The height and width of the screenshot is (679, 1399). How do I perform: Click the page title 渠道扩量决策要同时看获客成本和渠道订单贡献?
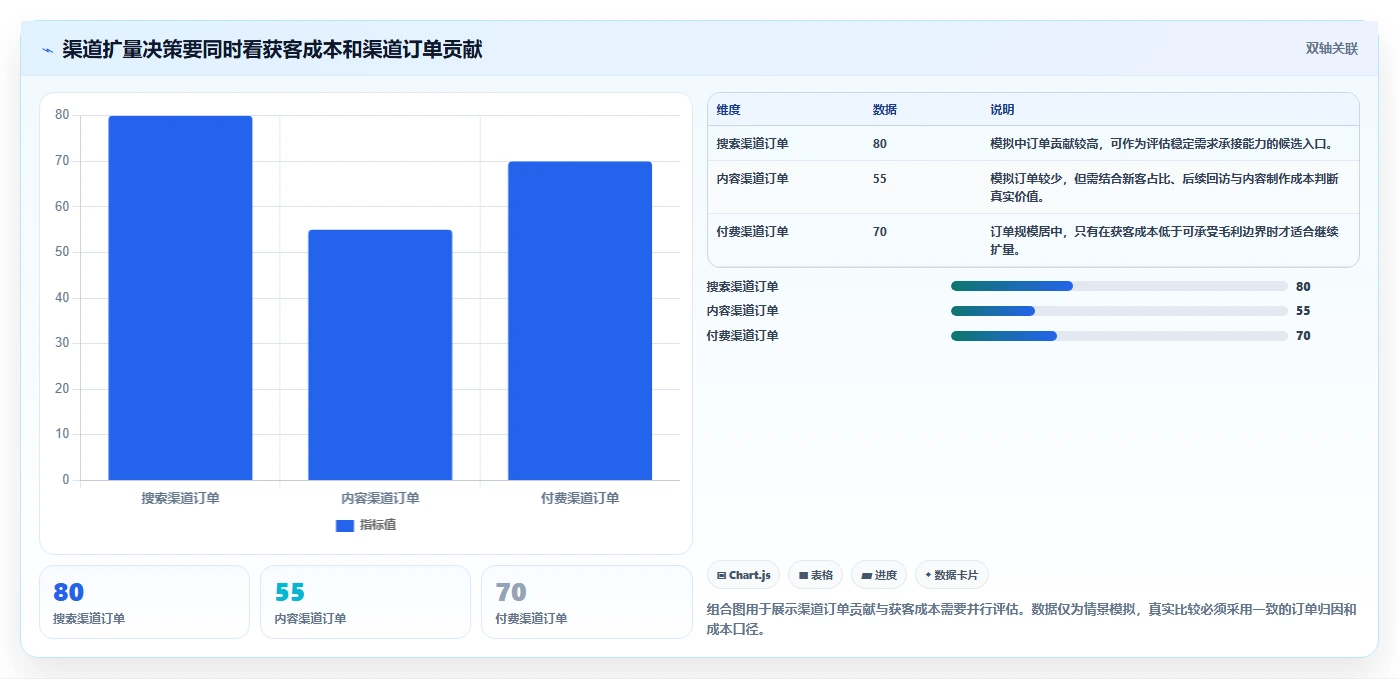point(272,50)
